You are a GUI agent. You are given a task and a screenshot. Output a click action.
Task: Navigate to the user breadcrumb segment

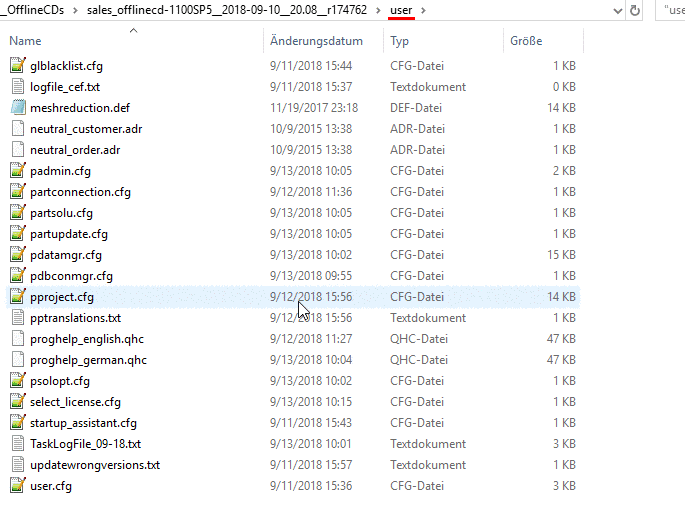[x=401, y=10]
